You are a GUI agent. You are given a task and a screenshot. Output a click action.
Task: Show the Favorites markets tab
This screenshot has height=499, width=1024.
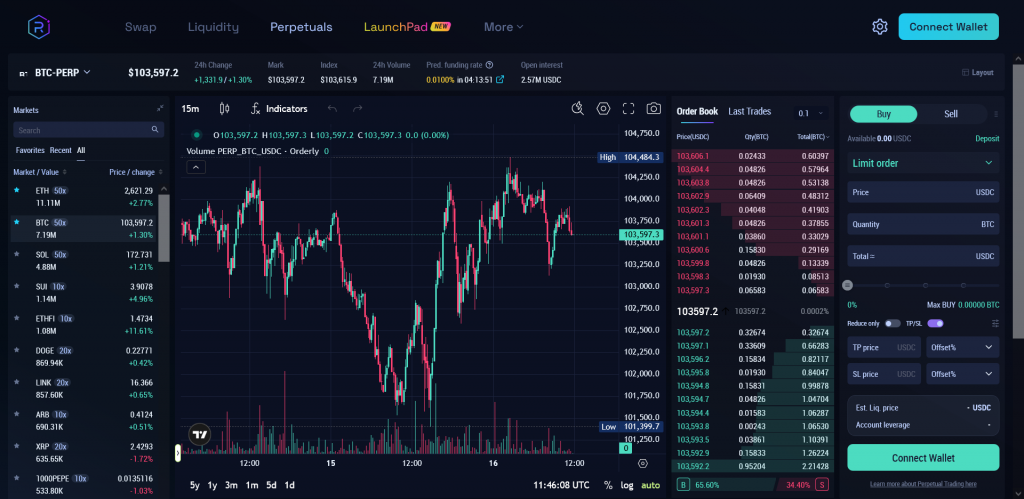(30, 150)
